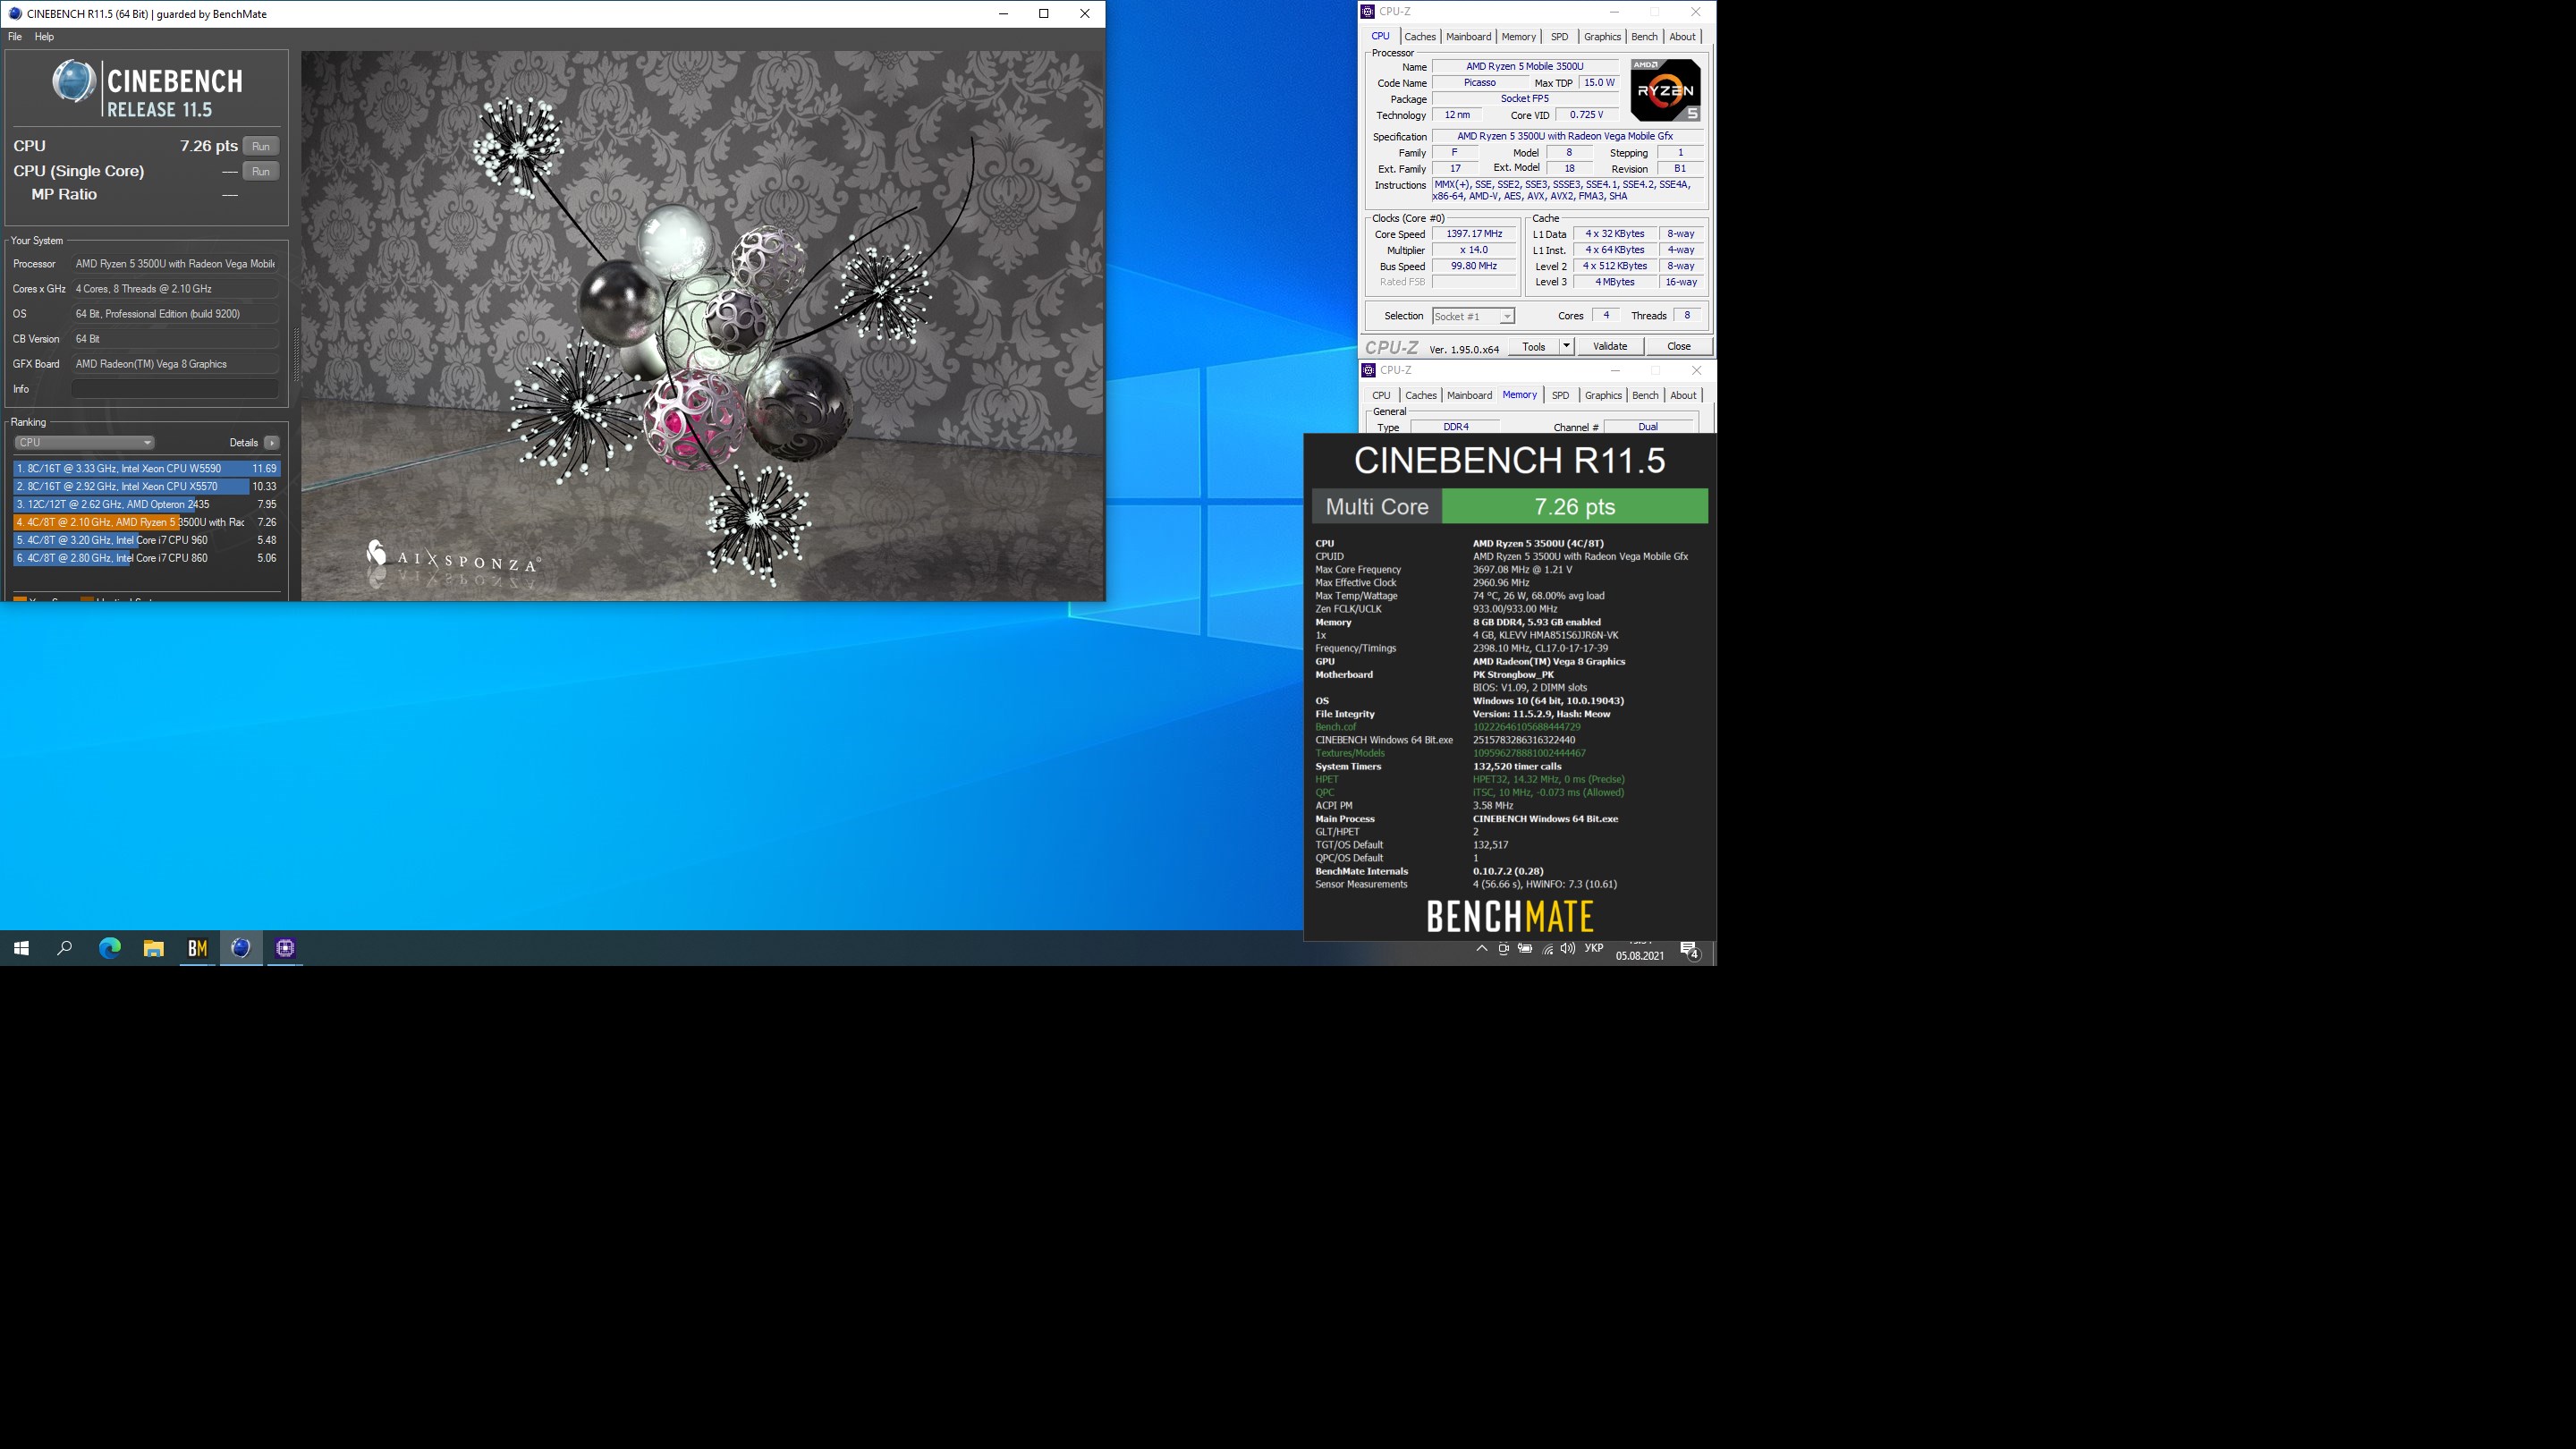Screen dimensions: 2576x1449
Task: Open Mainboard tab in top CPU-Z
Action: (x=1468, y=37)
